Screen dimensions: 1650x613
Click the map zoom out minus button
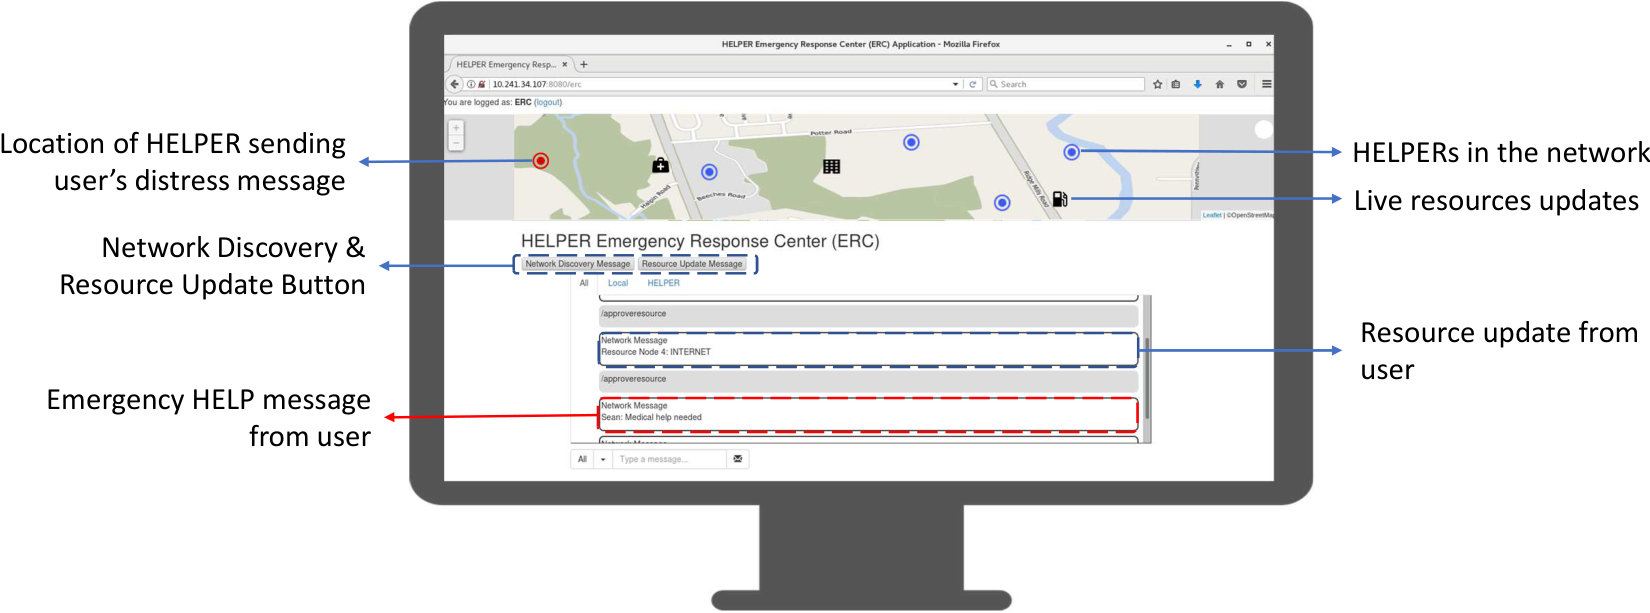pyautogui.click(x=456, y=143)
